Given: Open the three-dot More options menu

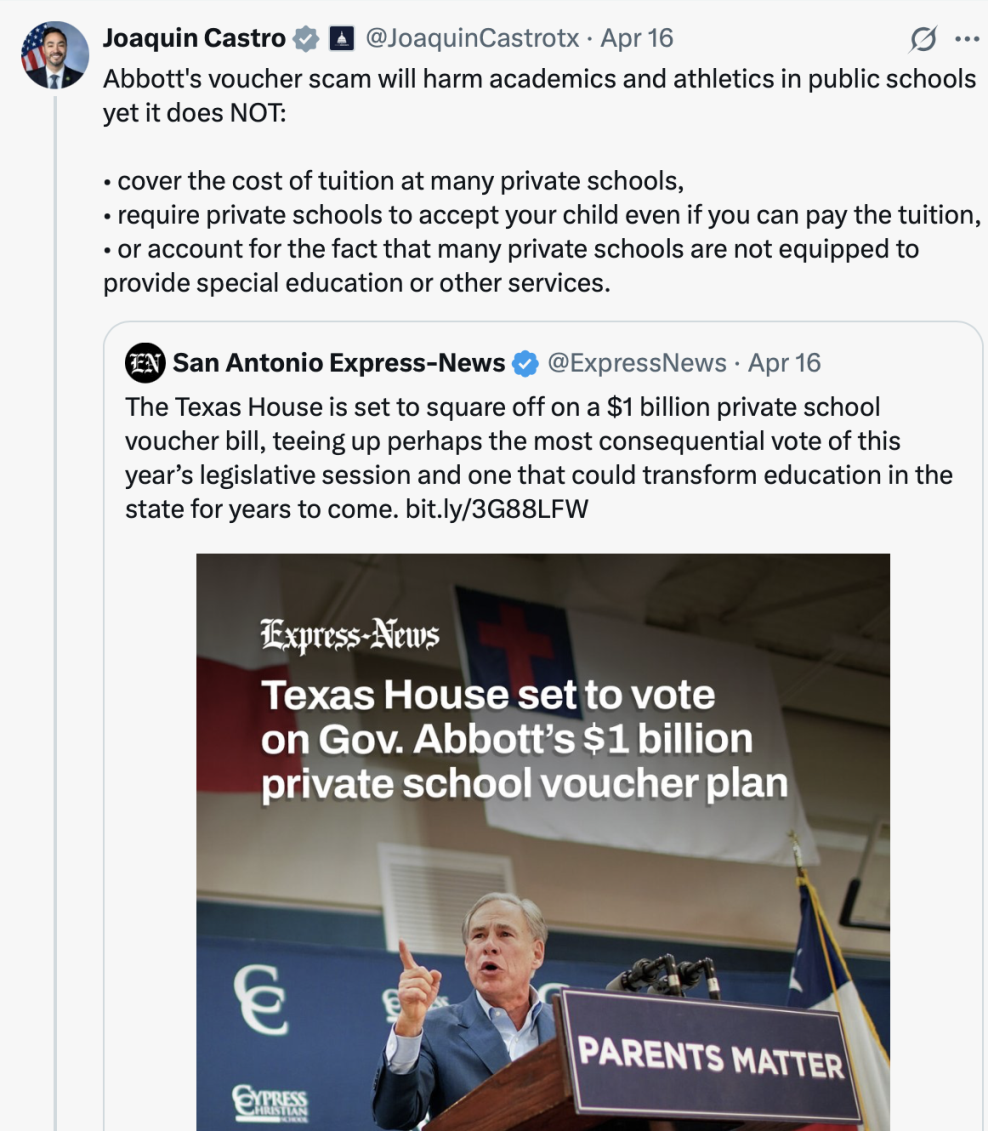Looking at the screenshot, I should (x=967, y=39).
